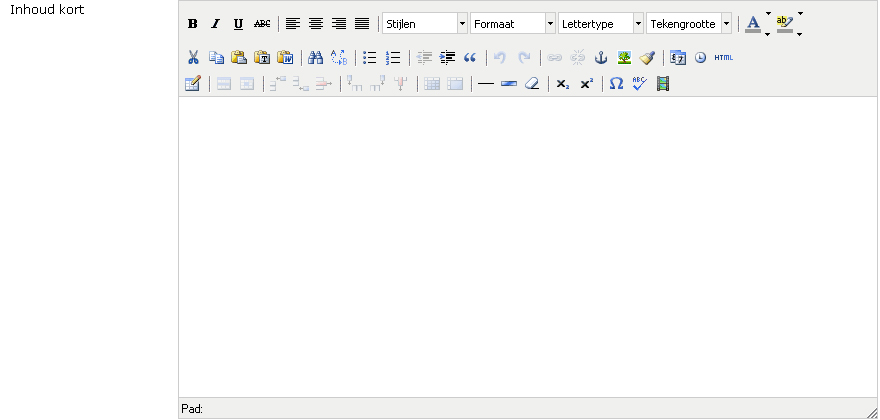This screenshot has width=880, height=420.
Task: Insert special character with omega icon
Action: (x=617, y=84)
